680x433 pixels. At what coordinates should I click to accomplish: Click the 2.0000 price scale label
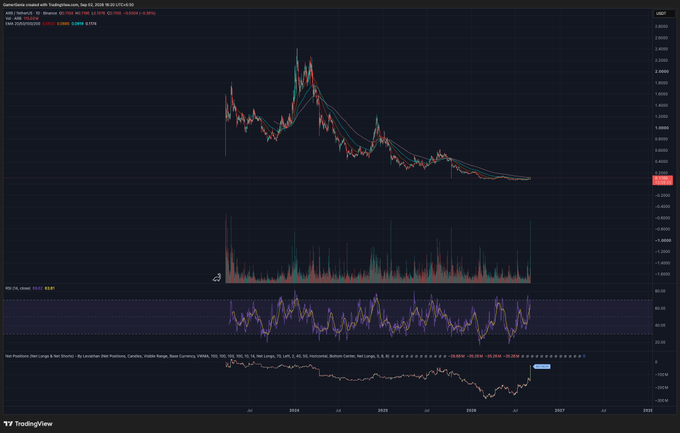pos(662,72)
